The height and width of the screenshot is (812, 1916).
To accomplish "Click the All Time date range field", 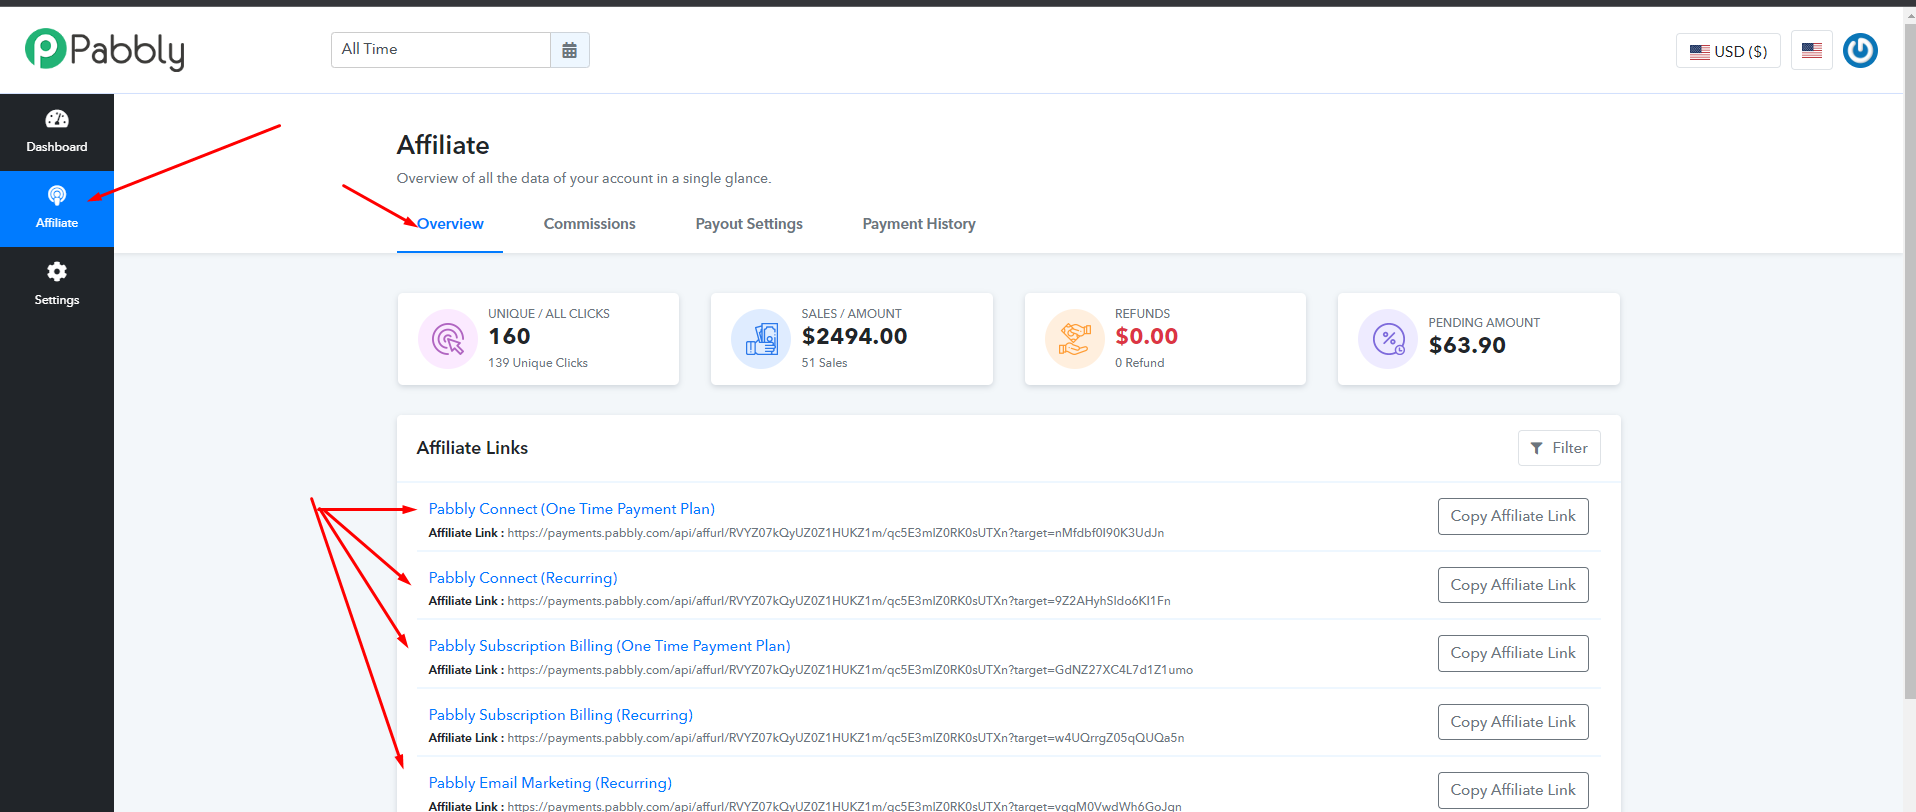I will (441, 50).
